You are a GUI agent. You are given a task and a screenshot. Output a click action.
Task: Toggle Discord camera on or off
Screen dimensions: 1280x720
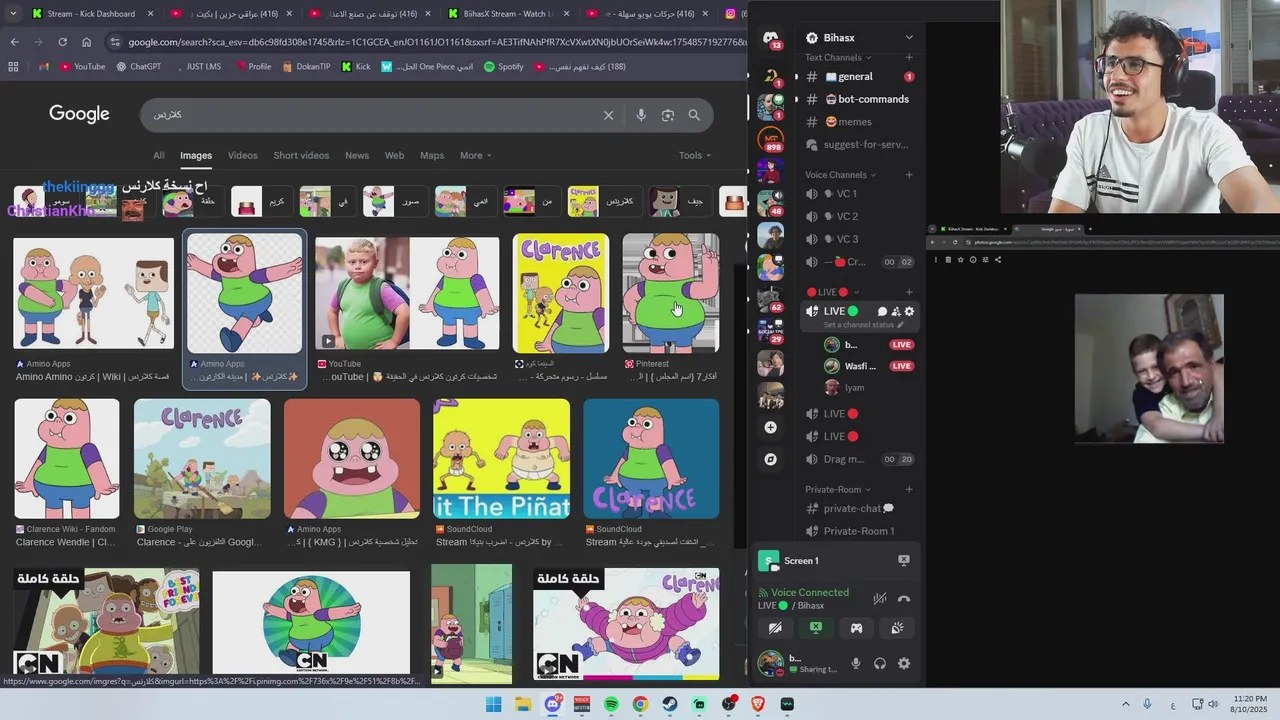click(x=775, y=628)
